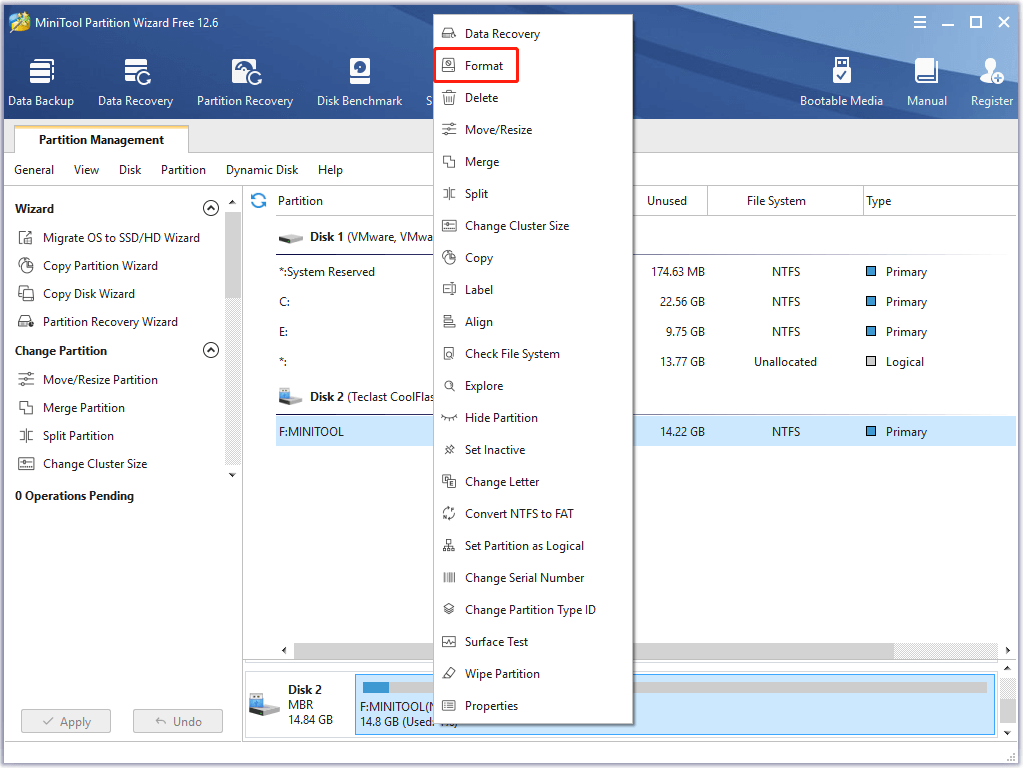Choose Explore from context menu

[533, 385]
